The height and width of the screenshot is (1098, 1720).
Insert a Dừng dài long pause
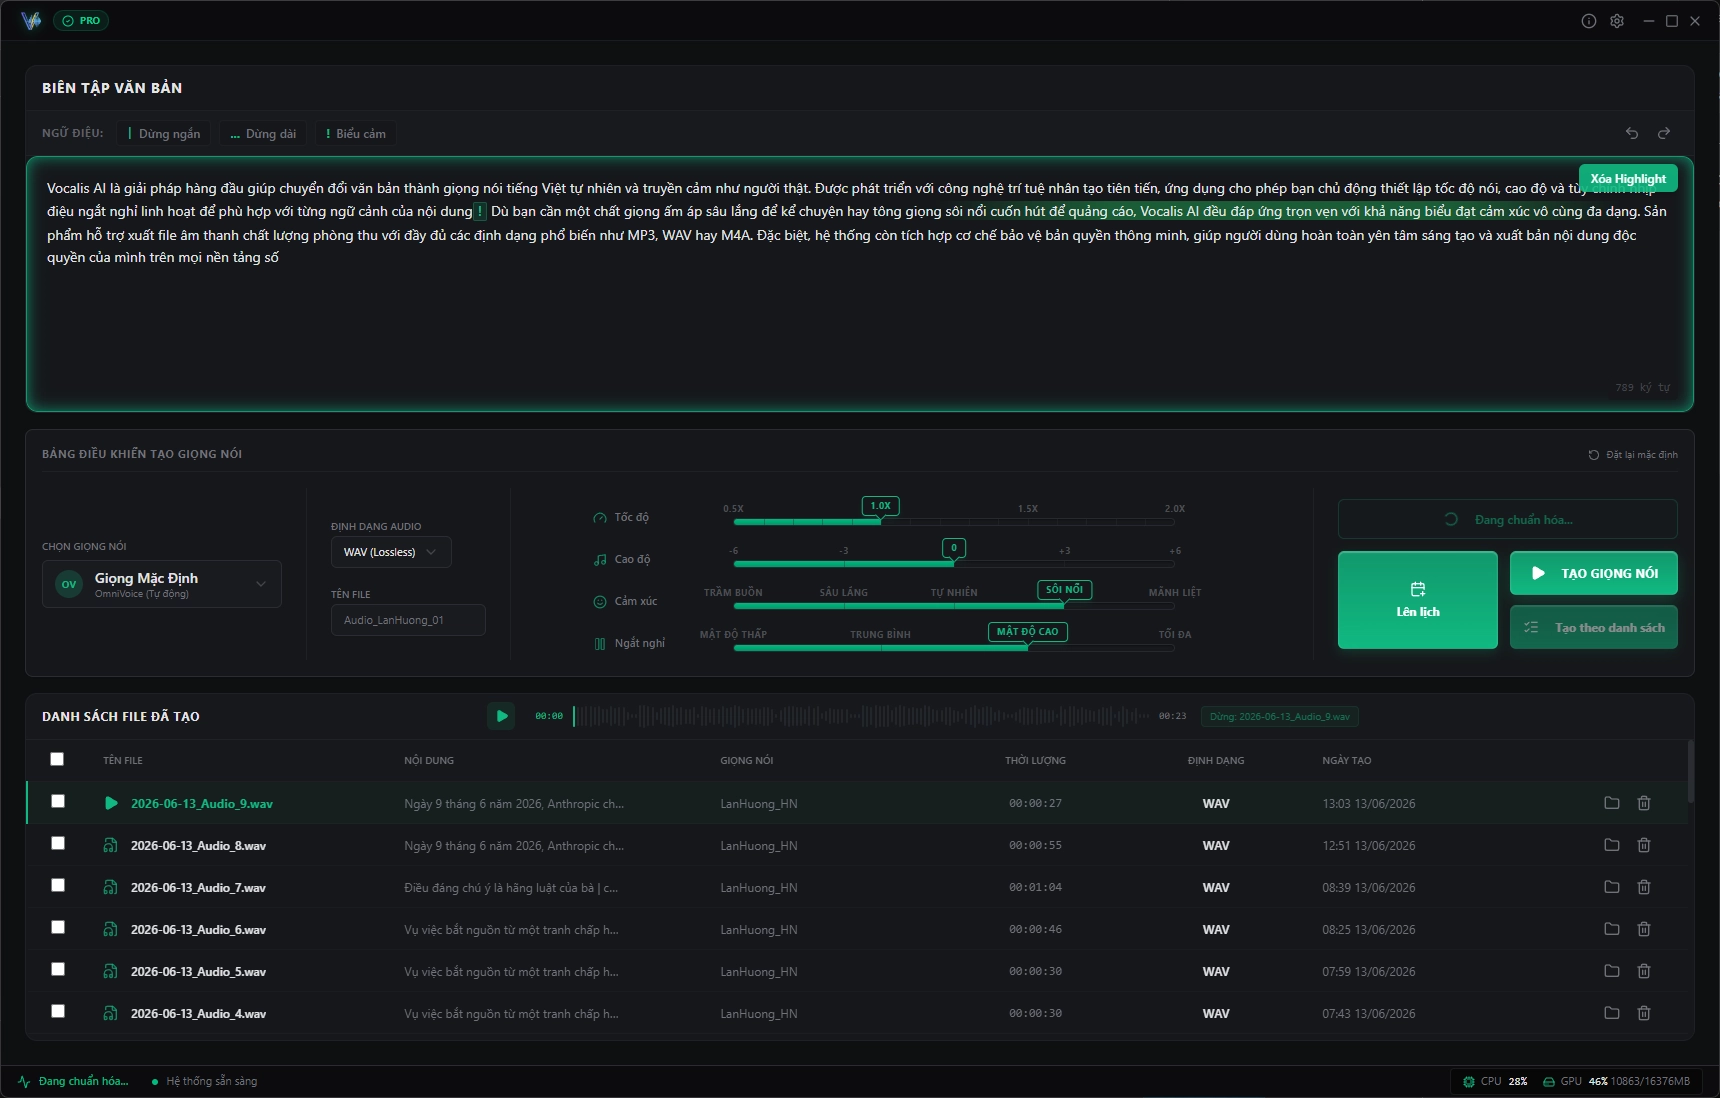[263, 134]
